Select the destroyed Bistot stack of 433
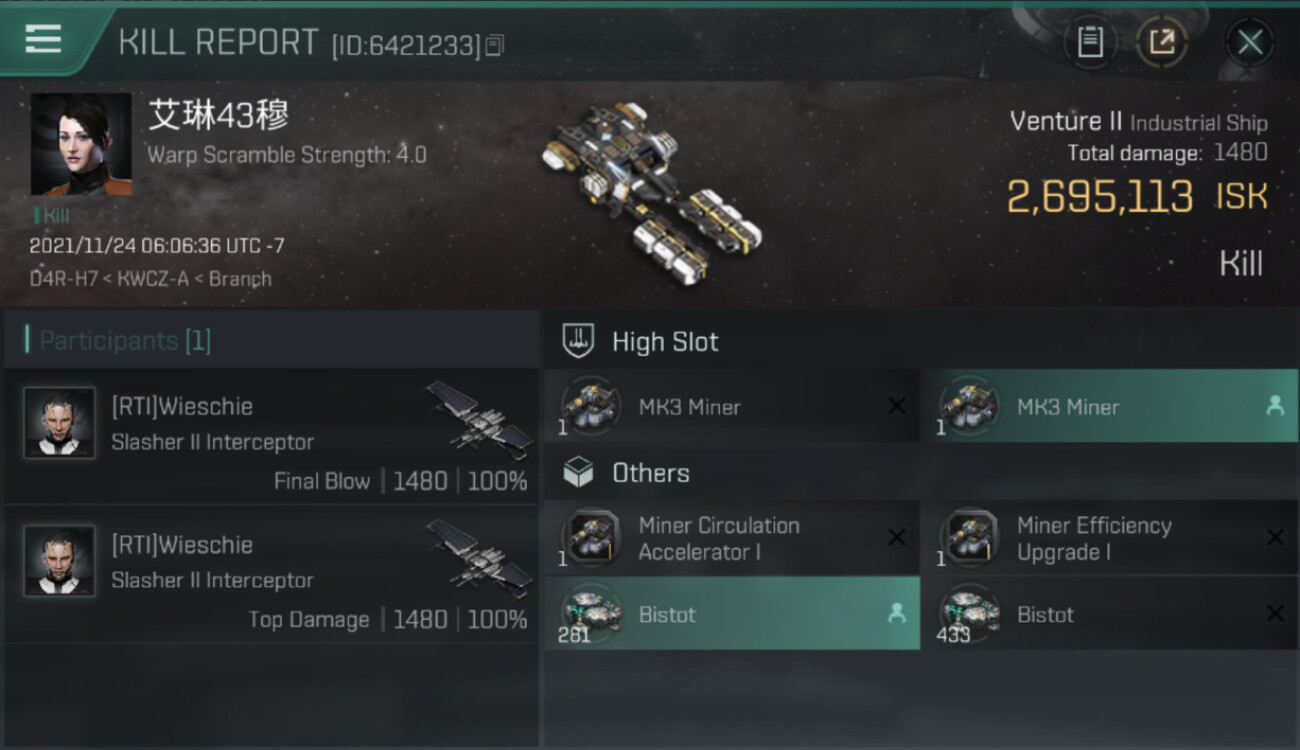This screenshot has width=1300, height=750. coord(1109,613)
